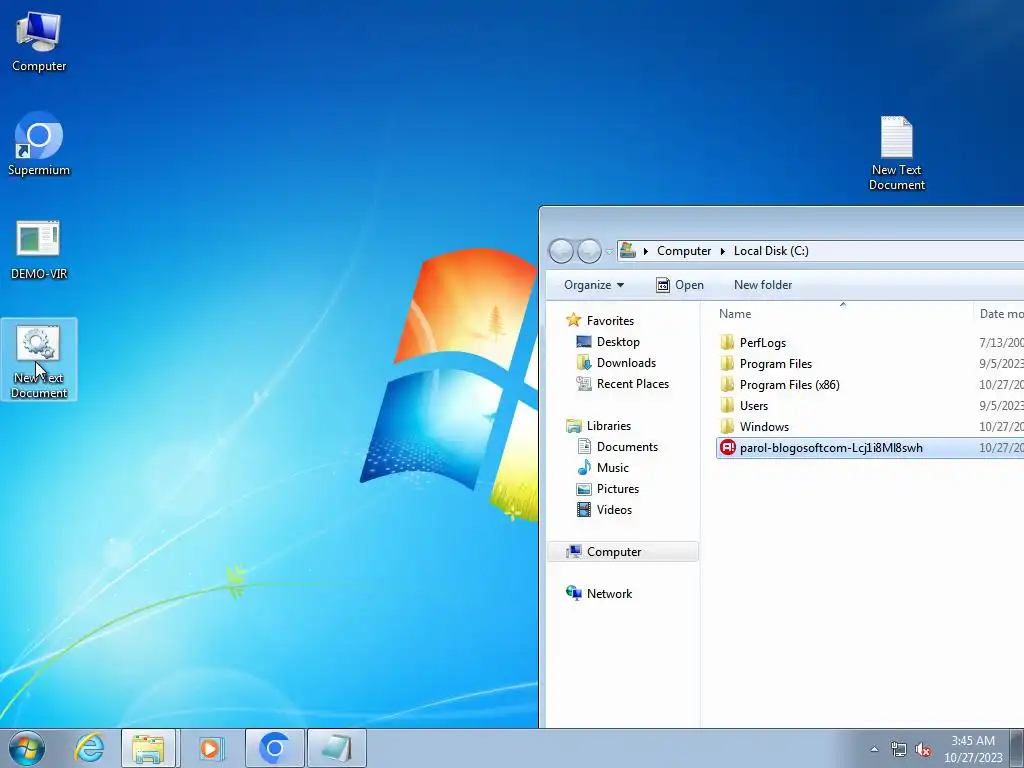The height and width of the screenshot is (768, 1024).
Task: Open Desktop under Favorites
Action: [x=618, y=342]
